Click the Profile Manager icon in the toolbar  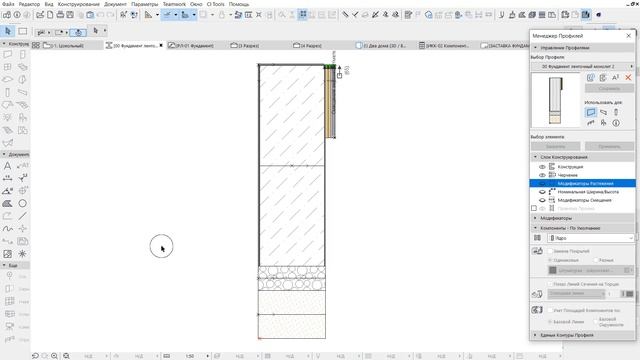coord(586,15)
